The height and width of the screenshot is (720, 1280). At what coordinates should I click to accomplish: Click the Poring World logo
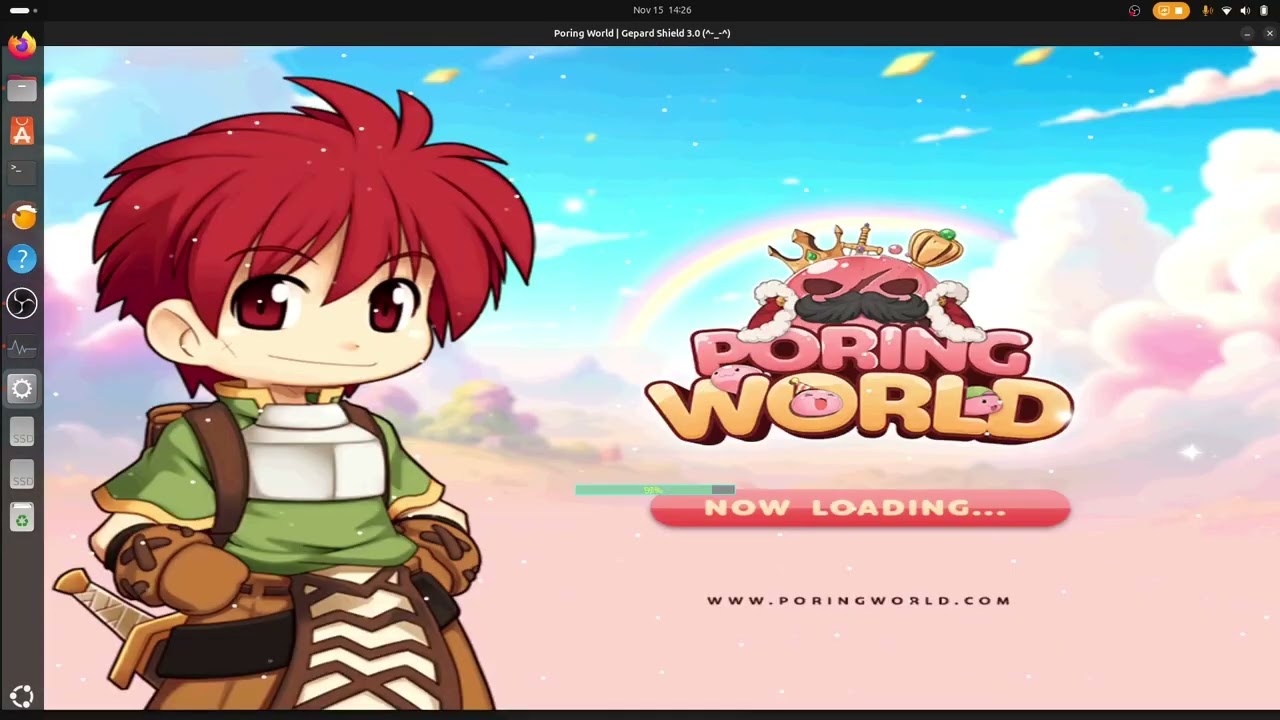tap(859, 335)
